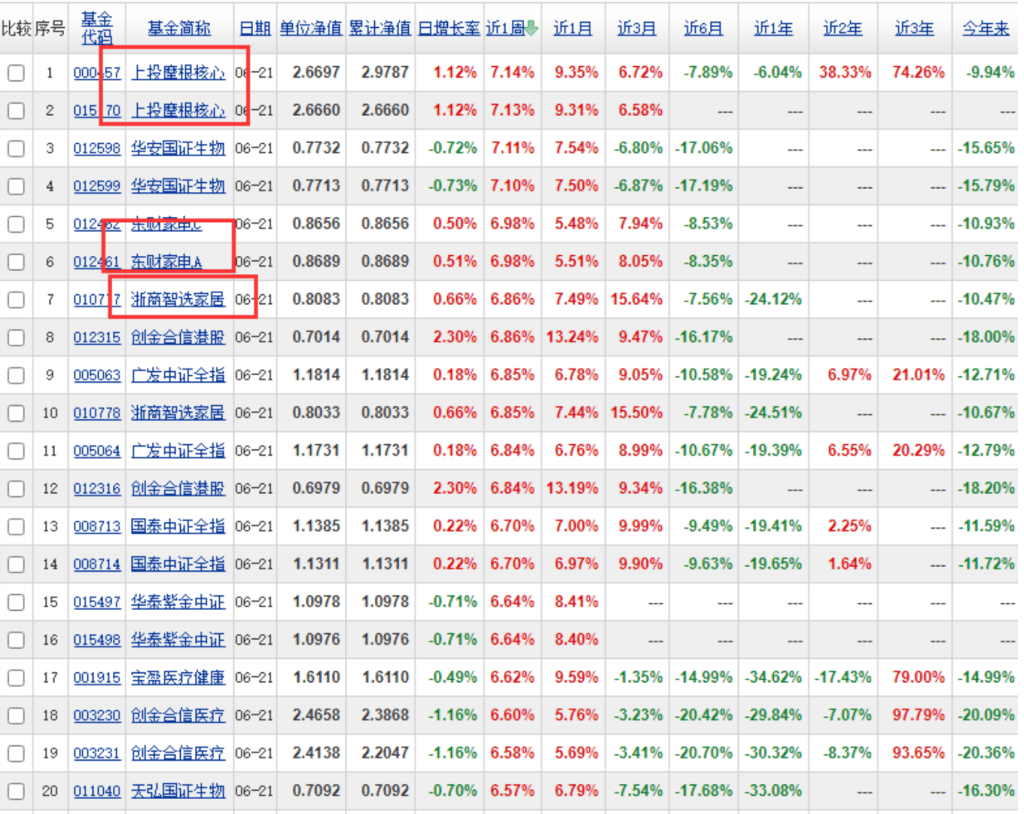Open fund code link 003231
The width and height of the screenshot is (1024, 814).
[x=97, y=754]
